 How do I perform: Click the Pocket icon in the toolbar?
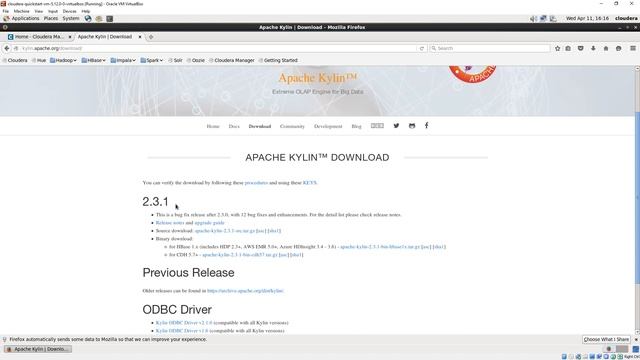pos(580,48)
